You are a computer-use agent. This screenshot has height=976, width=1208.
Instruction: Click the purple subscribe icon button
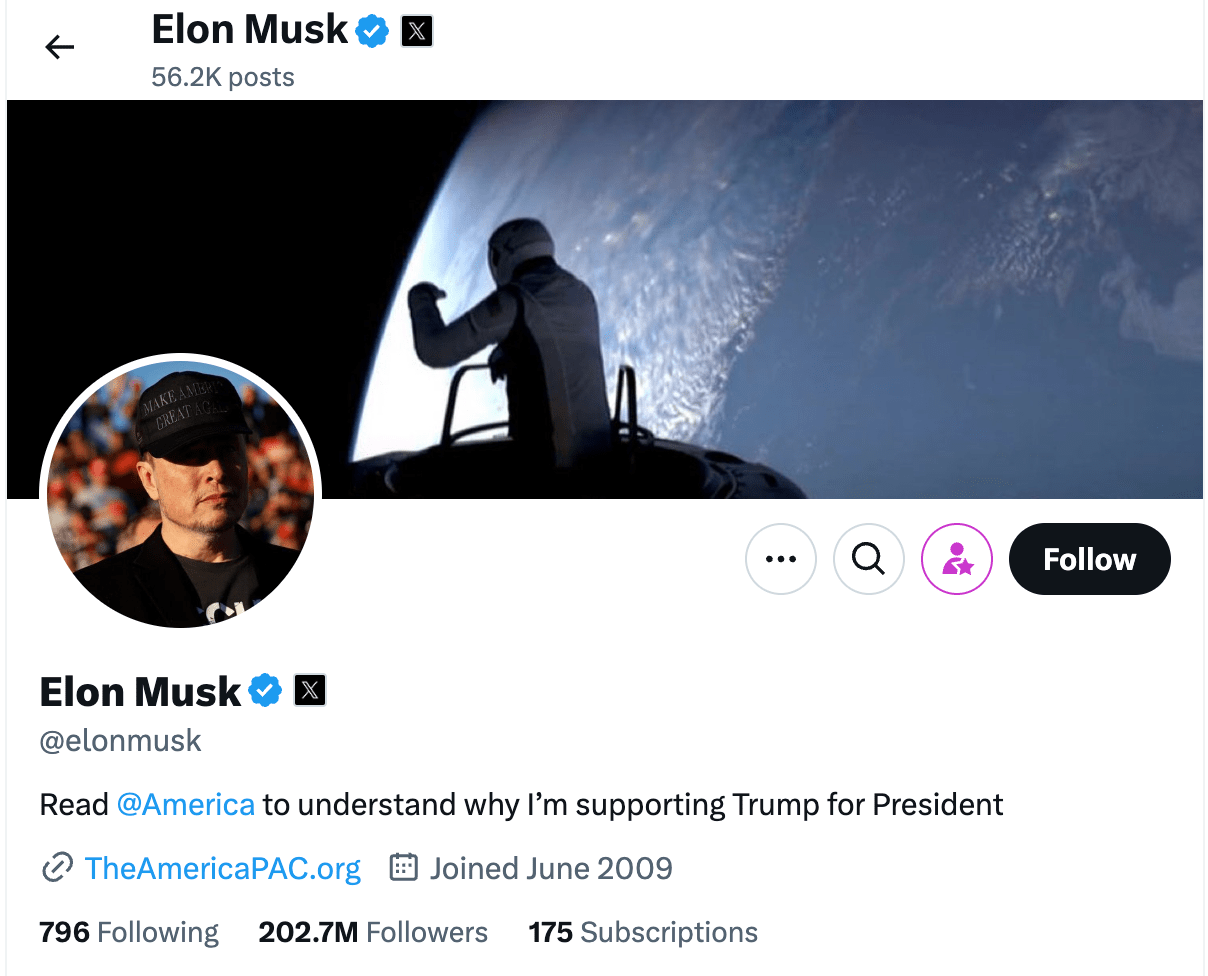pos(957,559)
